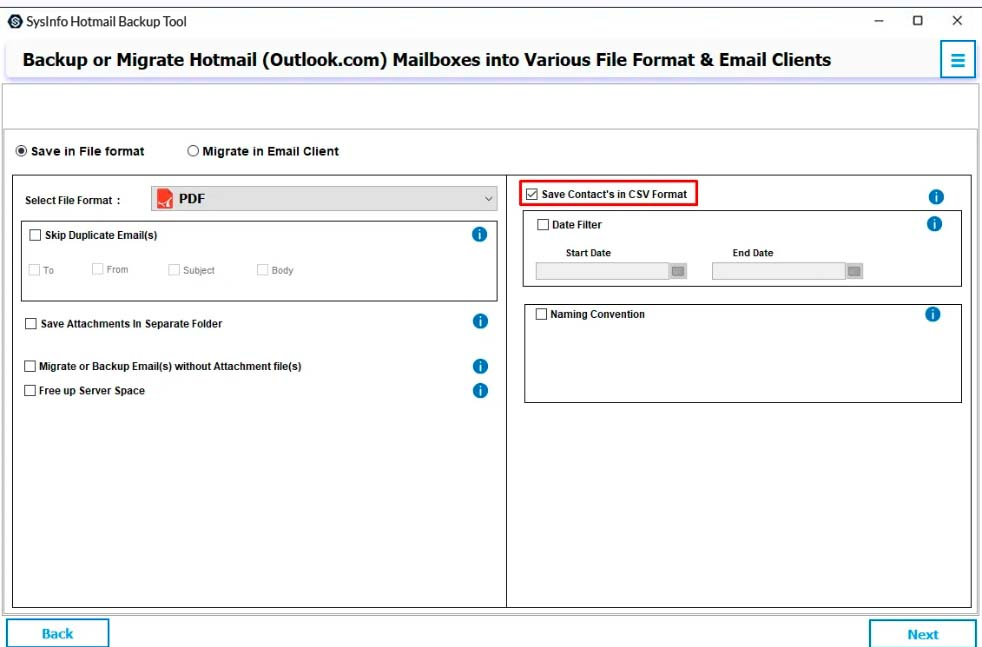Click the SysInfo logo in title bar
The height and width of the screenshot is (647, 982).
click(x=15, y=21)
